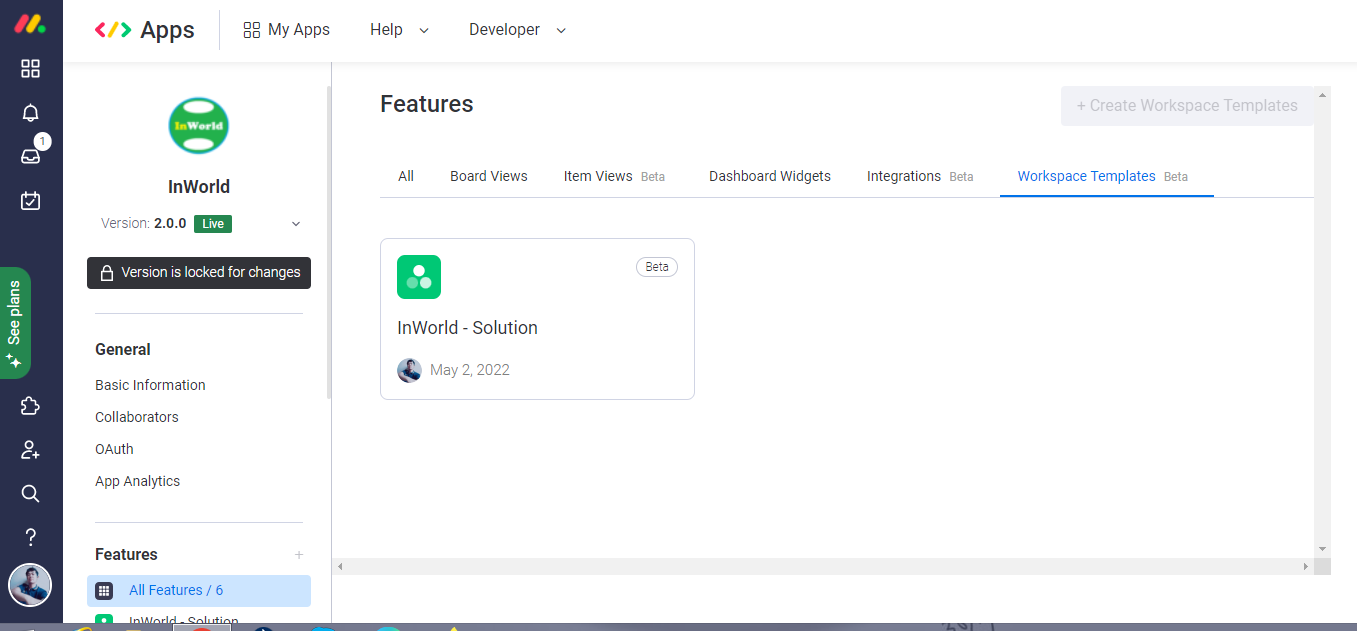Expand the version 2.0.0 dropdown chevron
Image resolution: width=1357 pixels, height=631 pixels.
pyautogui.click(x=296, y=224)
